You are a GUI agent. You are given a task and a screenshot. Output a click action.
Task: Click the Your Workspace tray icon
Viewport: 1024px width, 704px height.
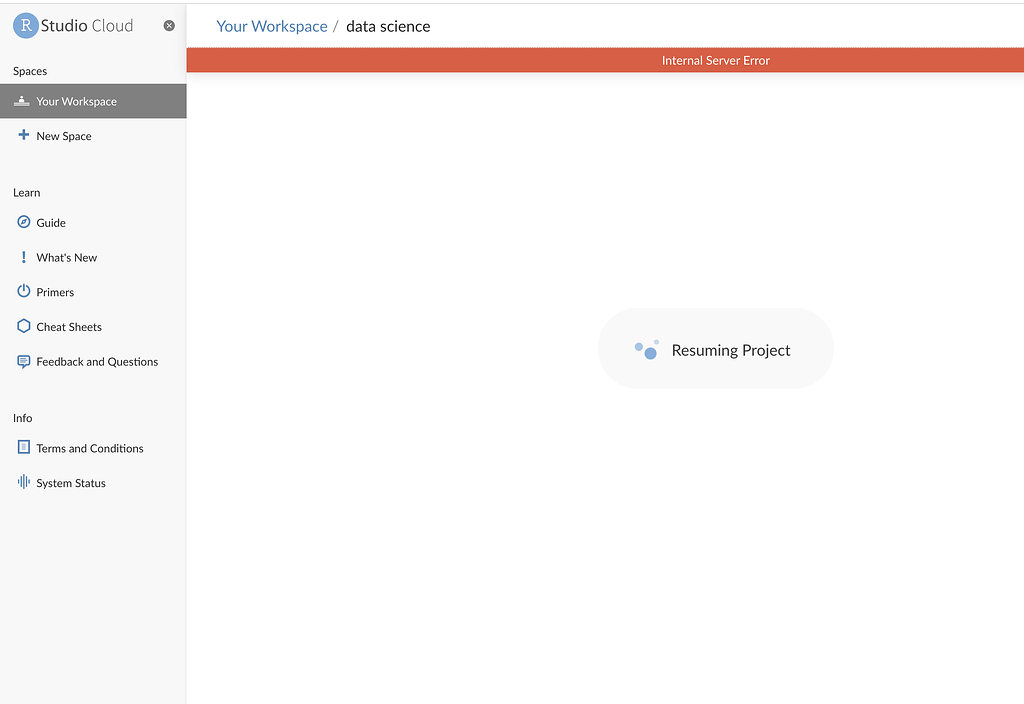[22, 101]
